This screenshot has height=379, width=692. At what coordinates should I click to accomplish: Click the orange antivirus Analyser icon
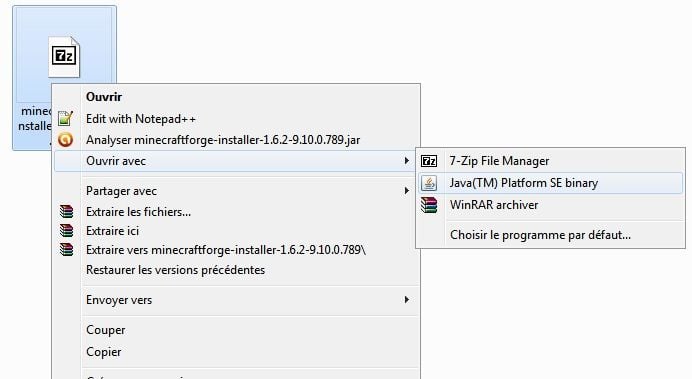tap(65, 140)
